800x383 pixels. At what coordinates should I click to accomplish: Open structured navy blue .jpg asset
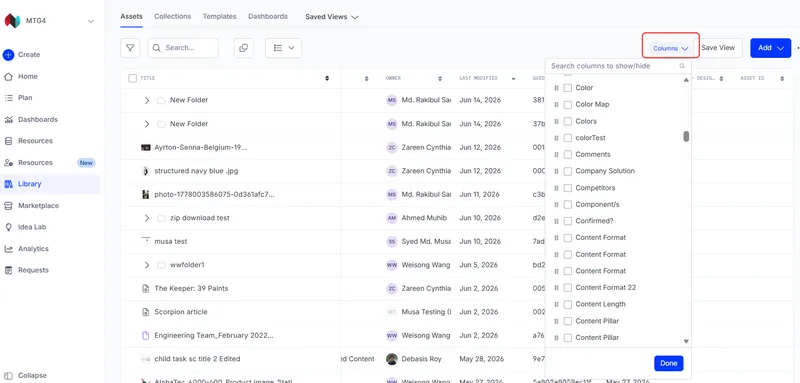pos(196,171)
